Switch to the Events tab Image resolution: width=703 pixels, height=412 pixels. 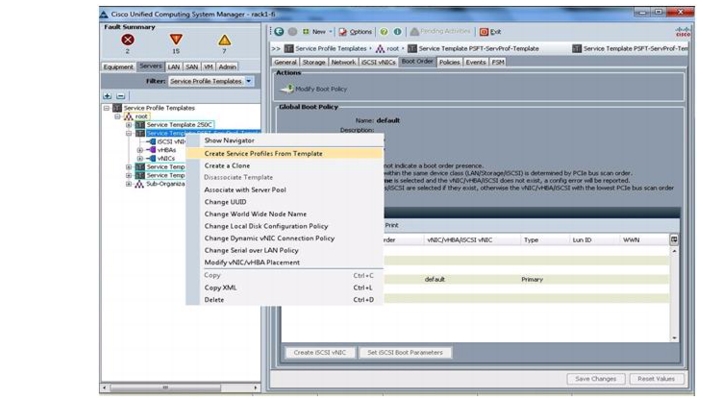[476, 62]
